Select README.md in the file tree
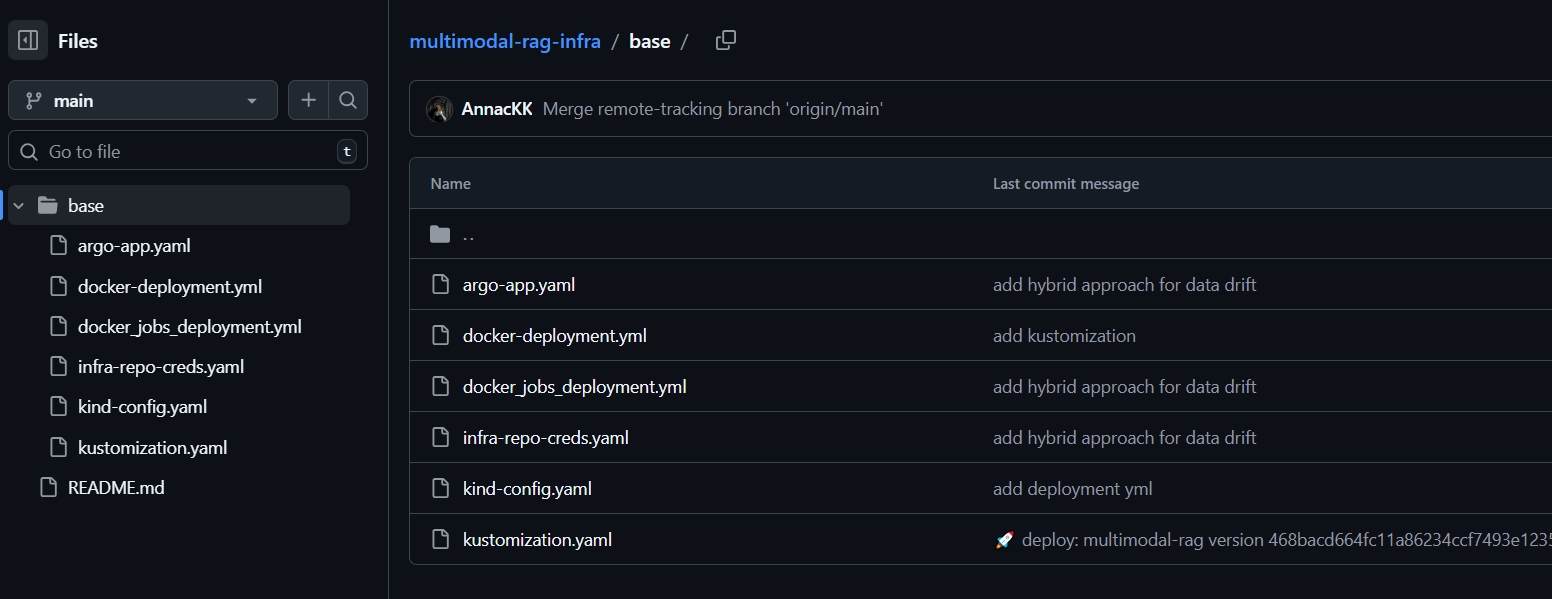 click(115, 488)
